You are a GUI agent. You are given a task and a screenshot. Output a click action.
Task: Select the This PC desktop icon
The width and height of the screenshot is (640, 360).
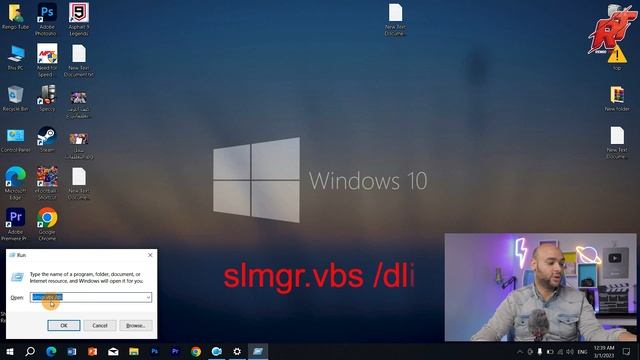tap(16, 58)
